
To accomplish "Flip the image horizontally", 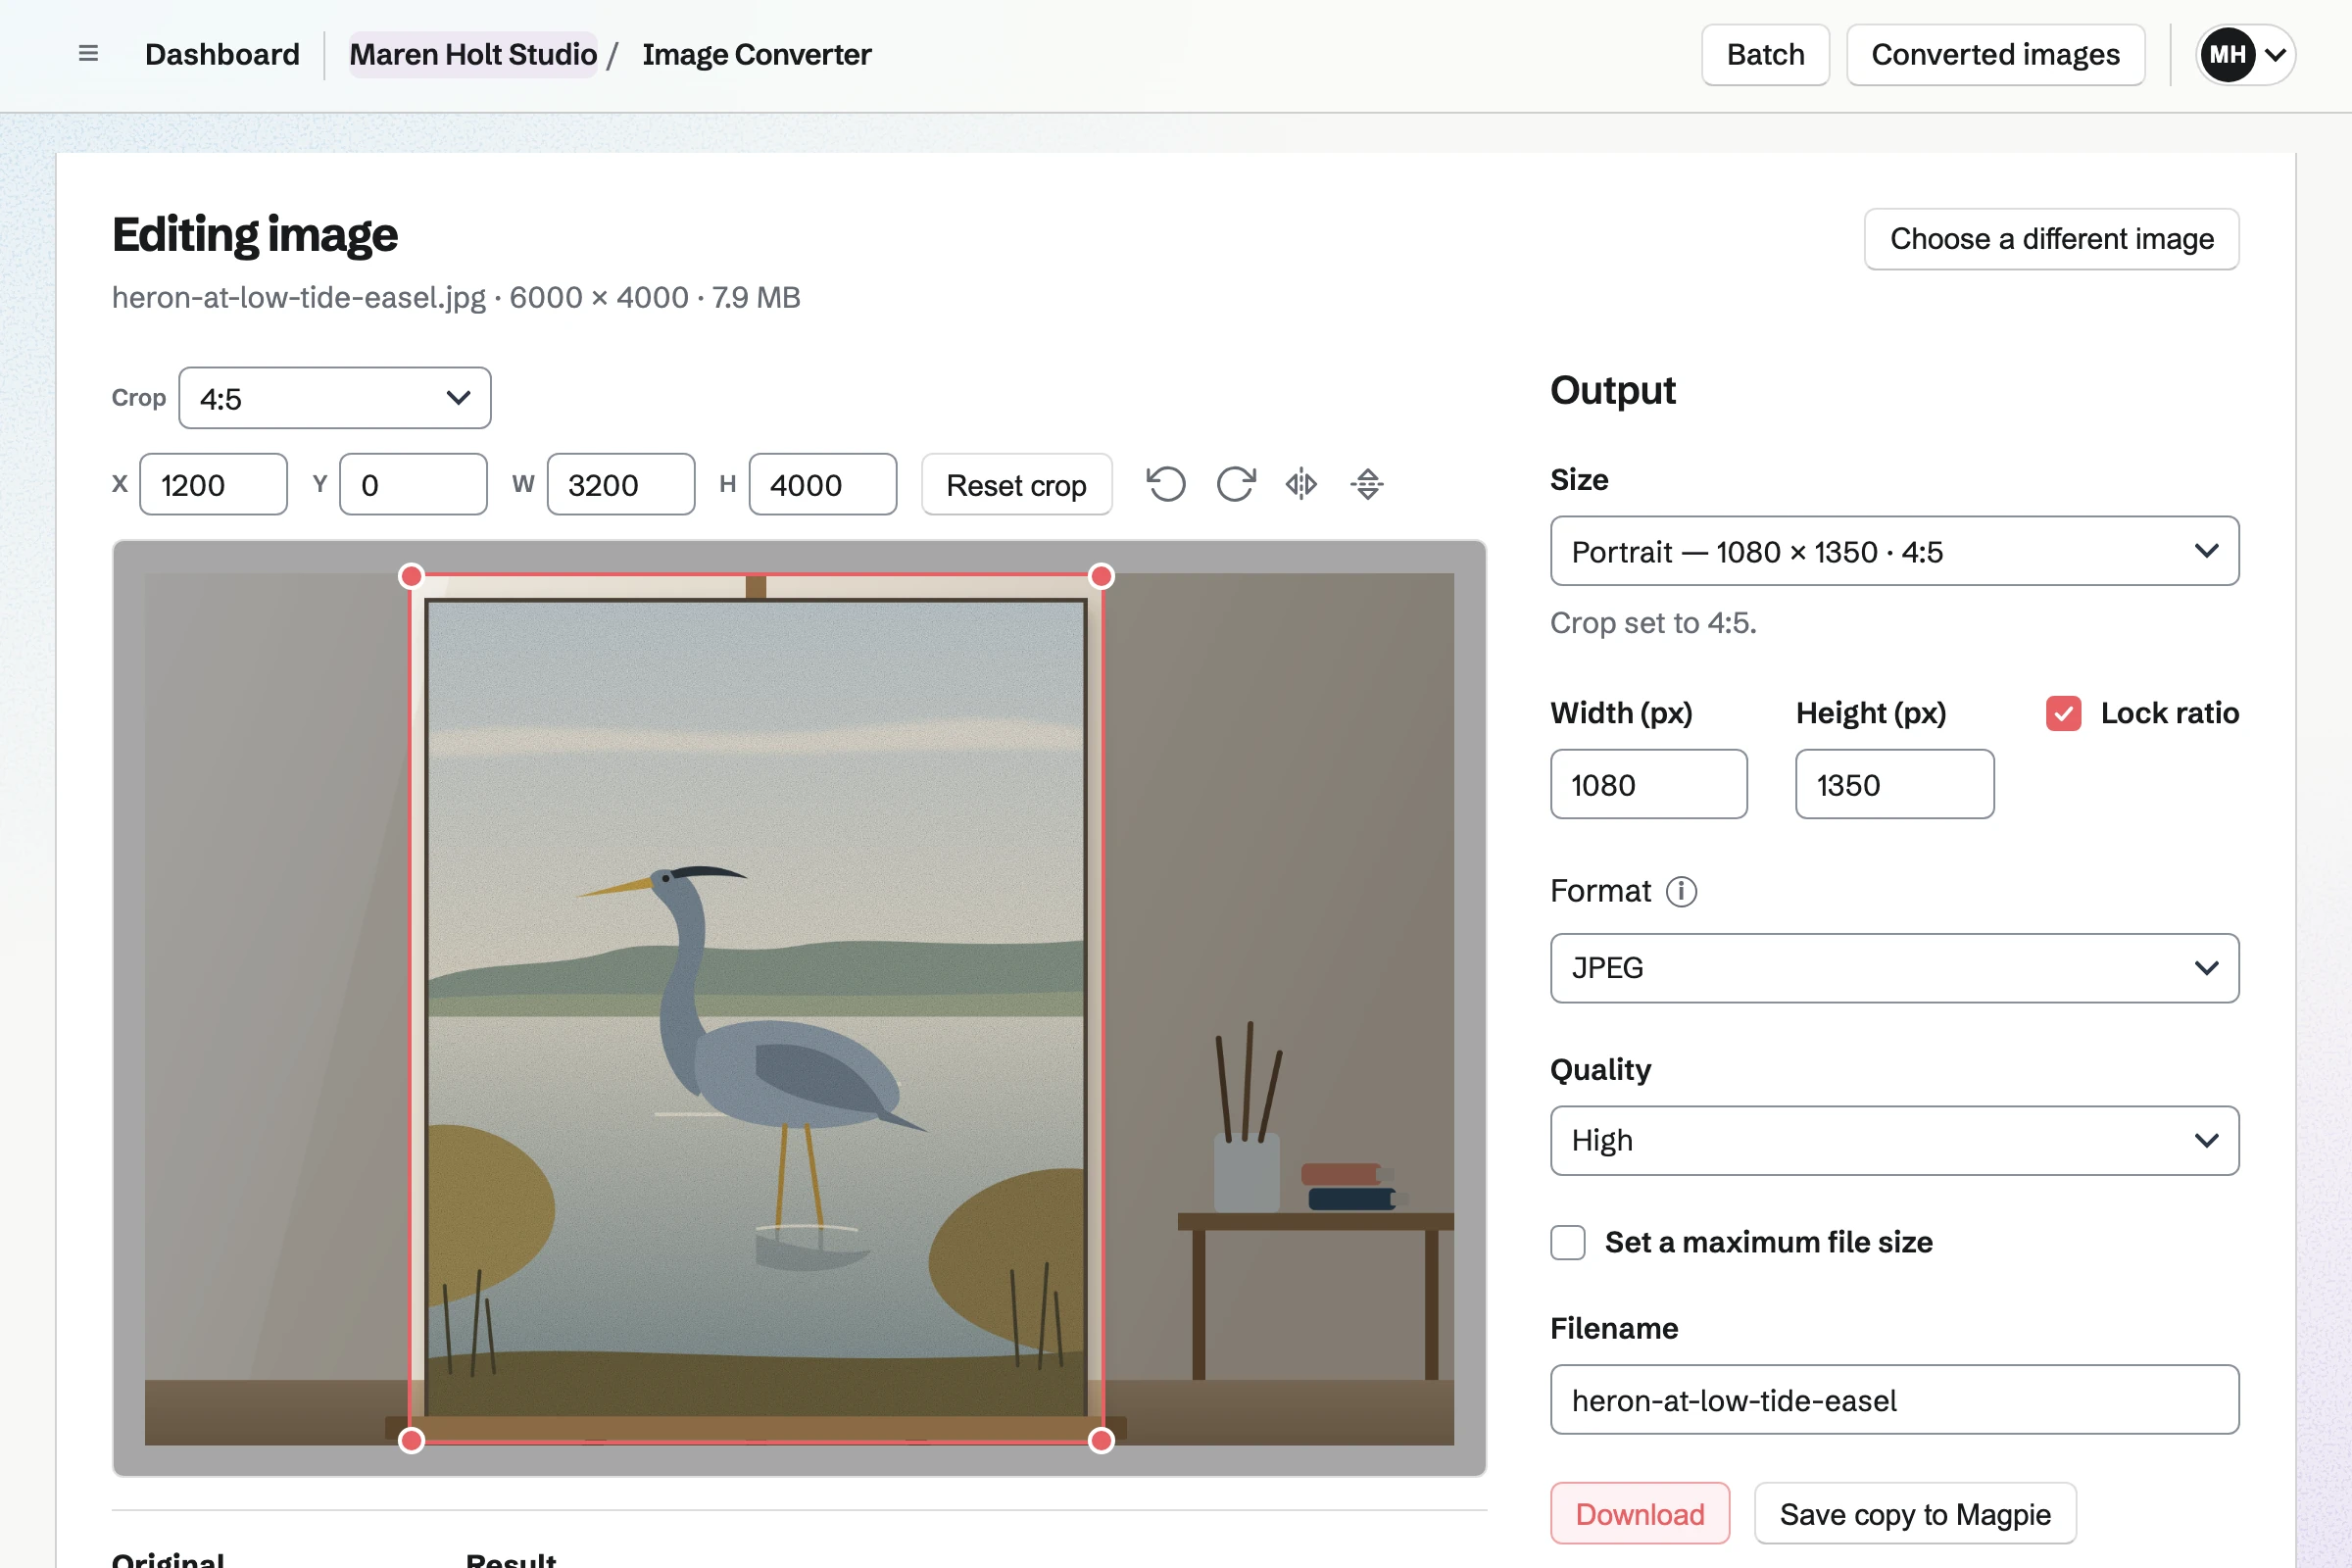I will (1301, 485).
